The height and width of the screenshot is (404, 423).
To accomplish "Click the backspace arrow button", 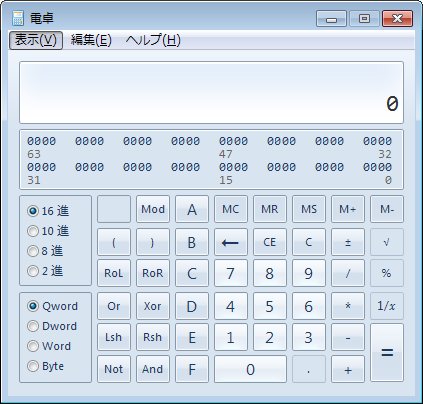I will tap(231, 242).
